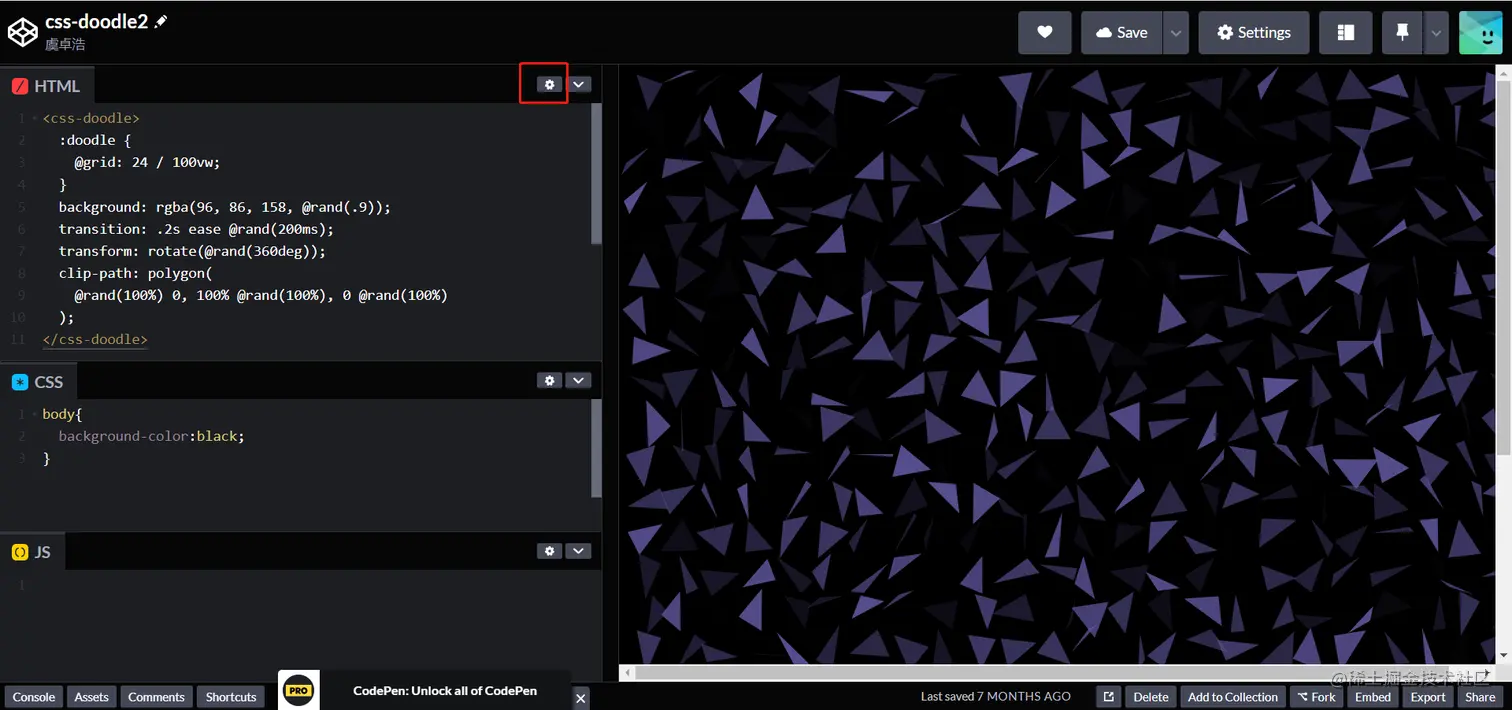1512x710 pixels.
Task: Click 'Last saved 7 MONTHS AGO' text
Action: pos(996,696)
